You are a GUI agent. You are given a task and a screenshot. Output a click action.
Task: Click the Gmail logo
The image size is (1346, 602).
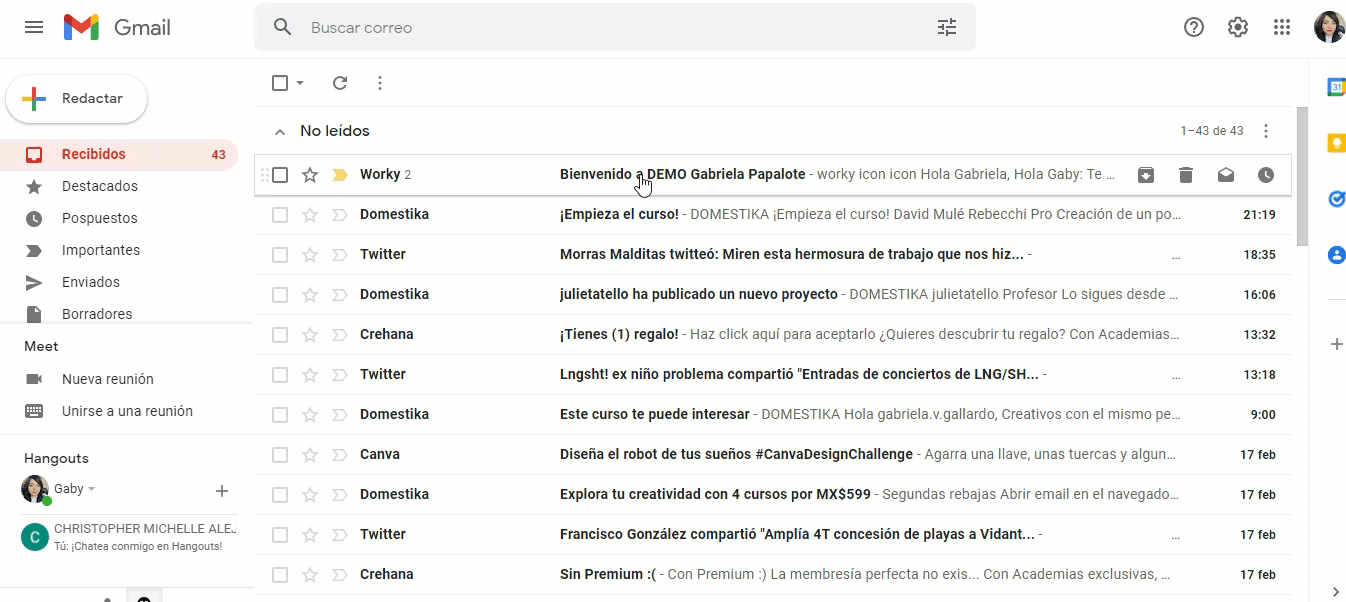point(117,27)
